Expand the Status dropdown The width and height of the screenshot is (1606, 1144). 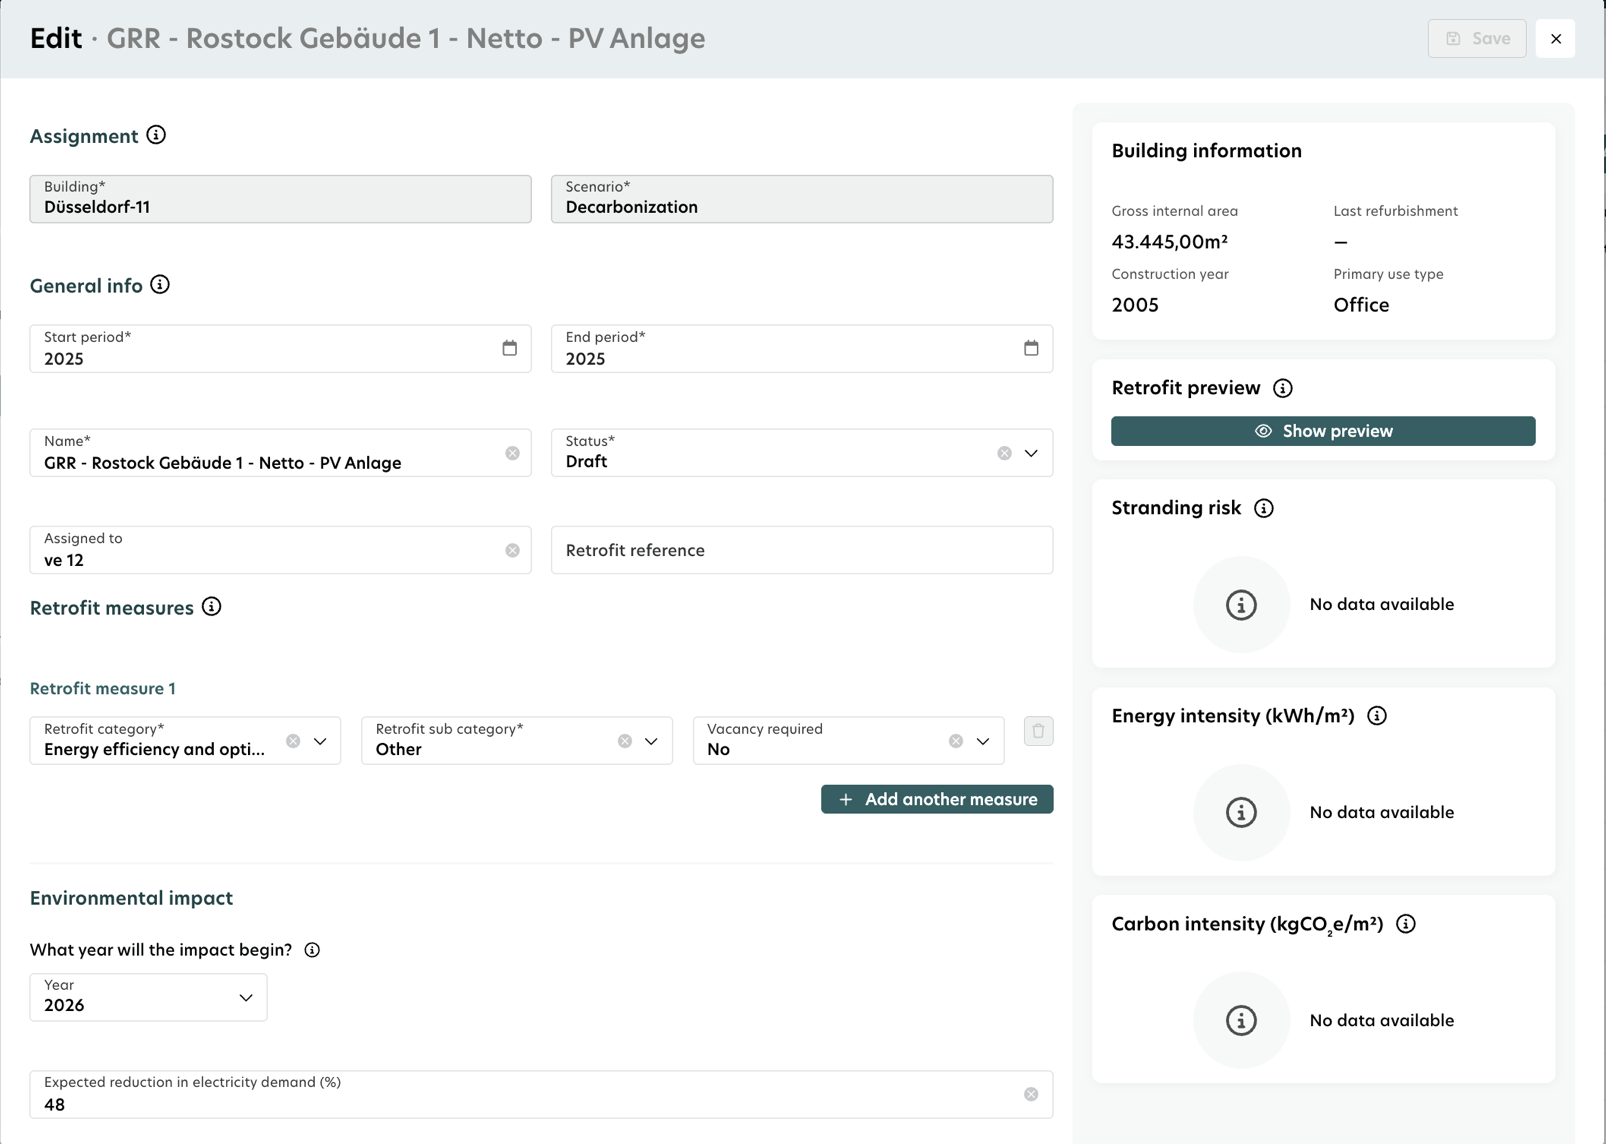pos(1031,453)
